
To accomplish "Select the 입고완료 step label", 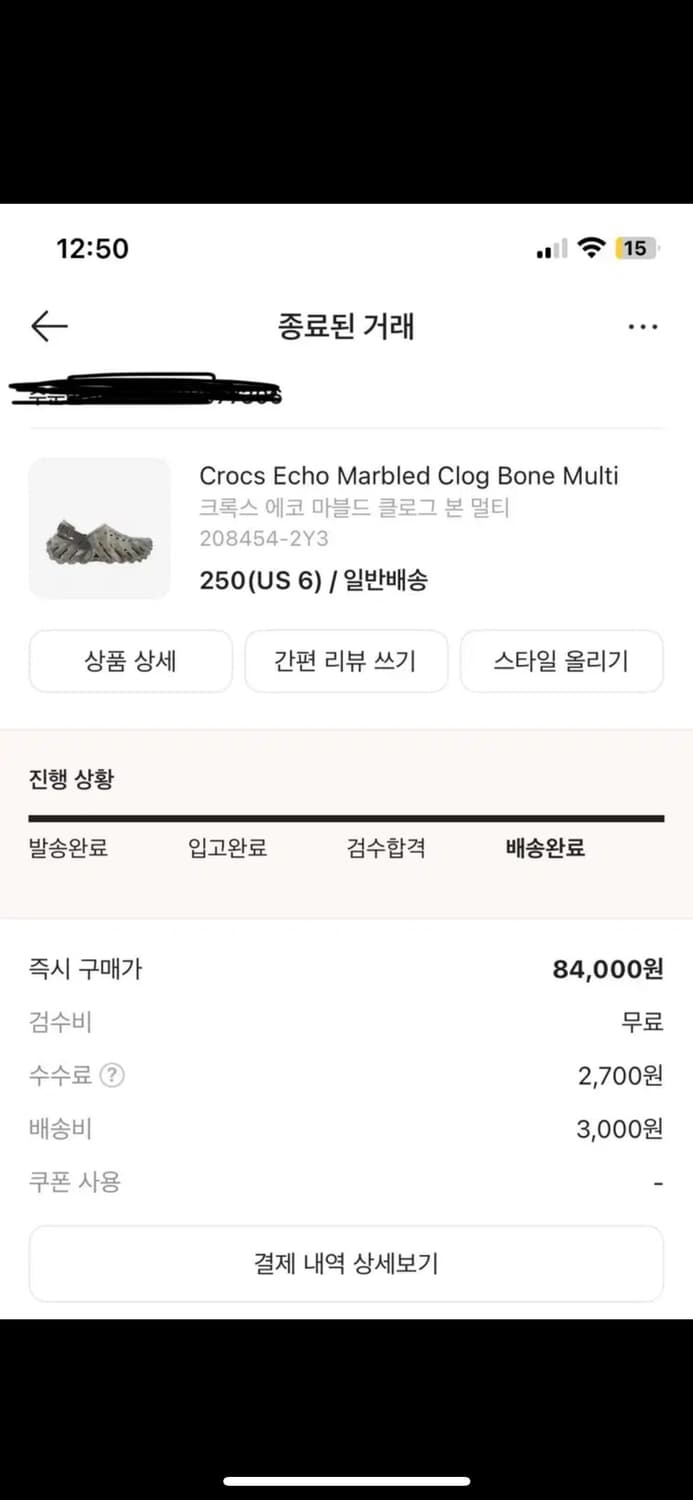I will pyautogui.click(x=228, y=847).
